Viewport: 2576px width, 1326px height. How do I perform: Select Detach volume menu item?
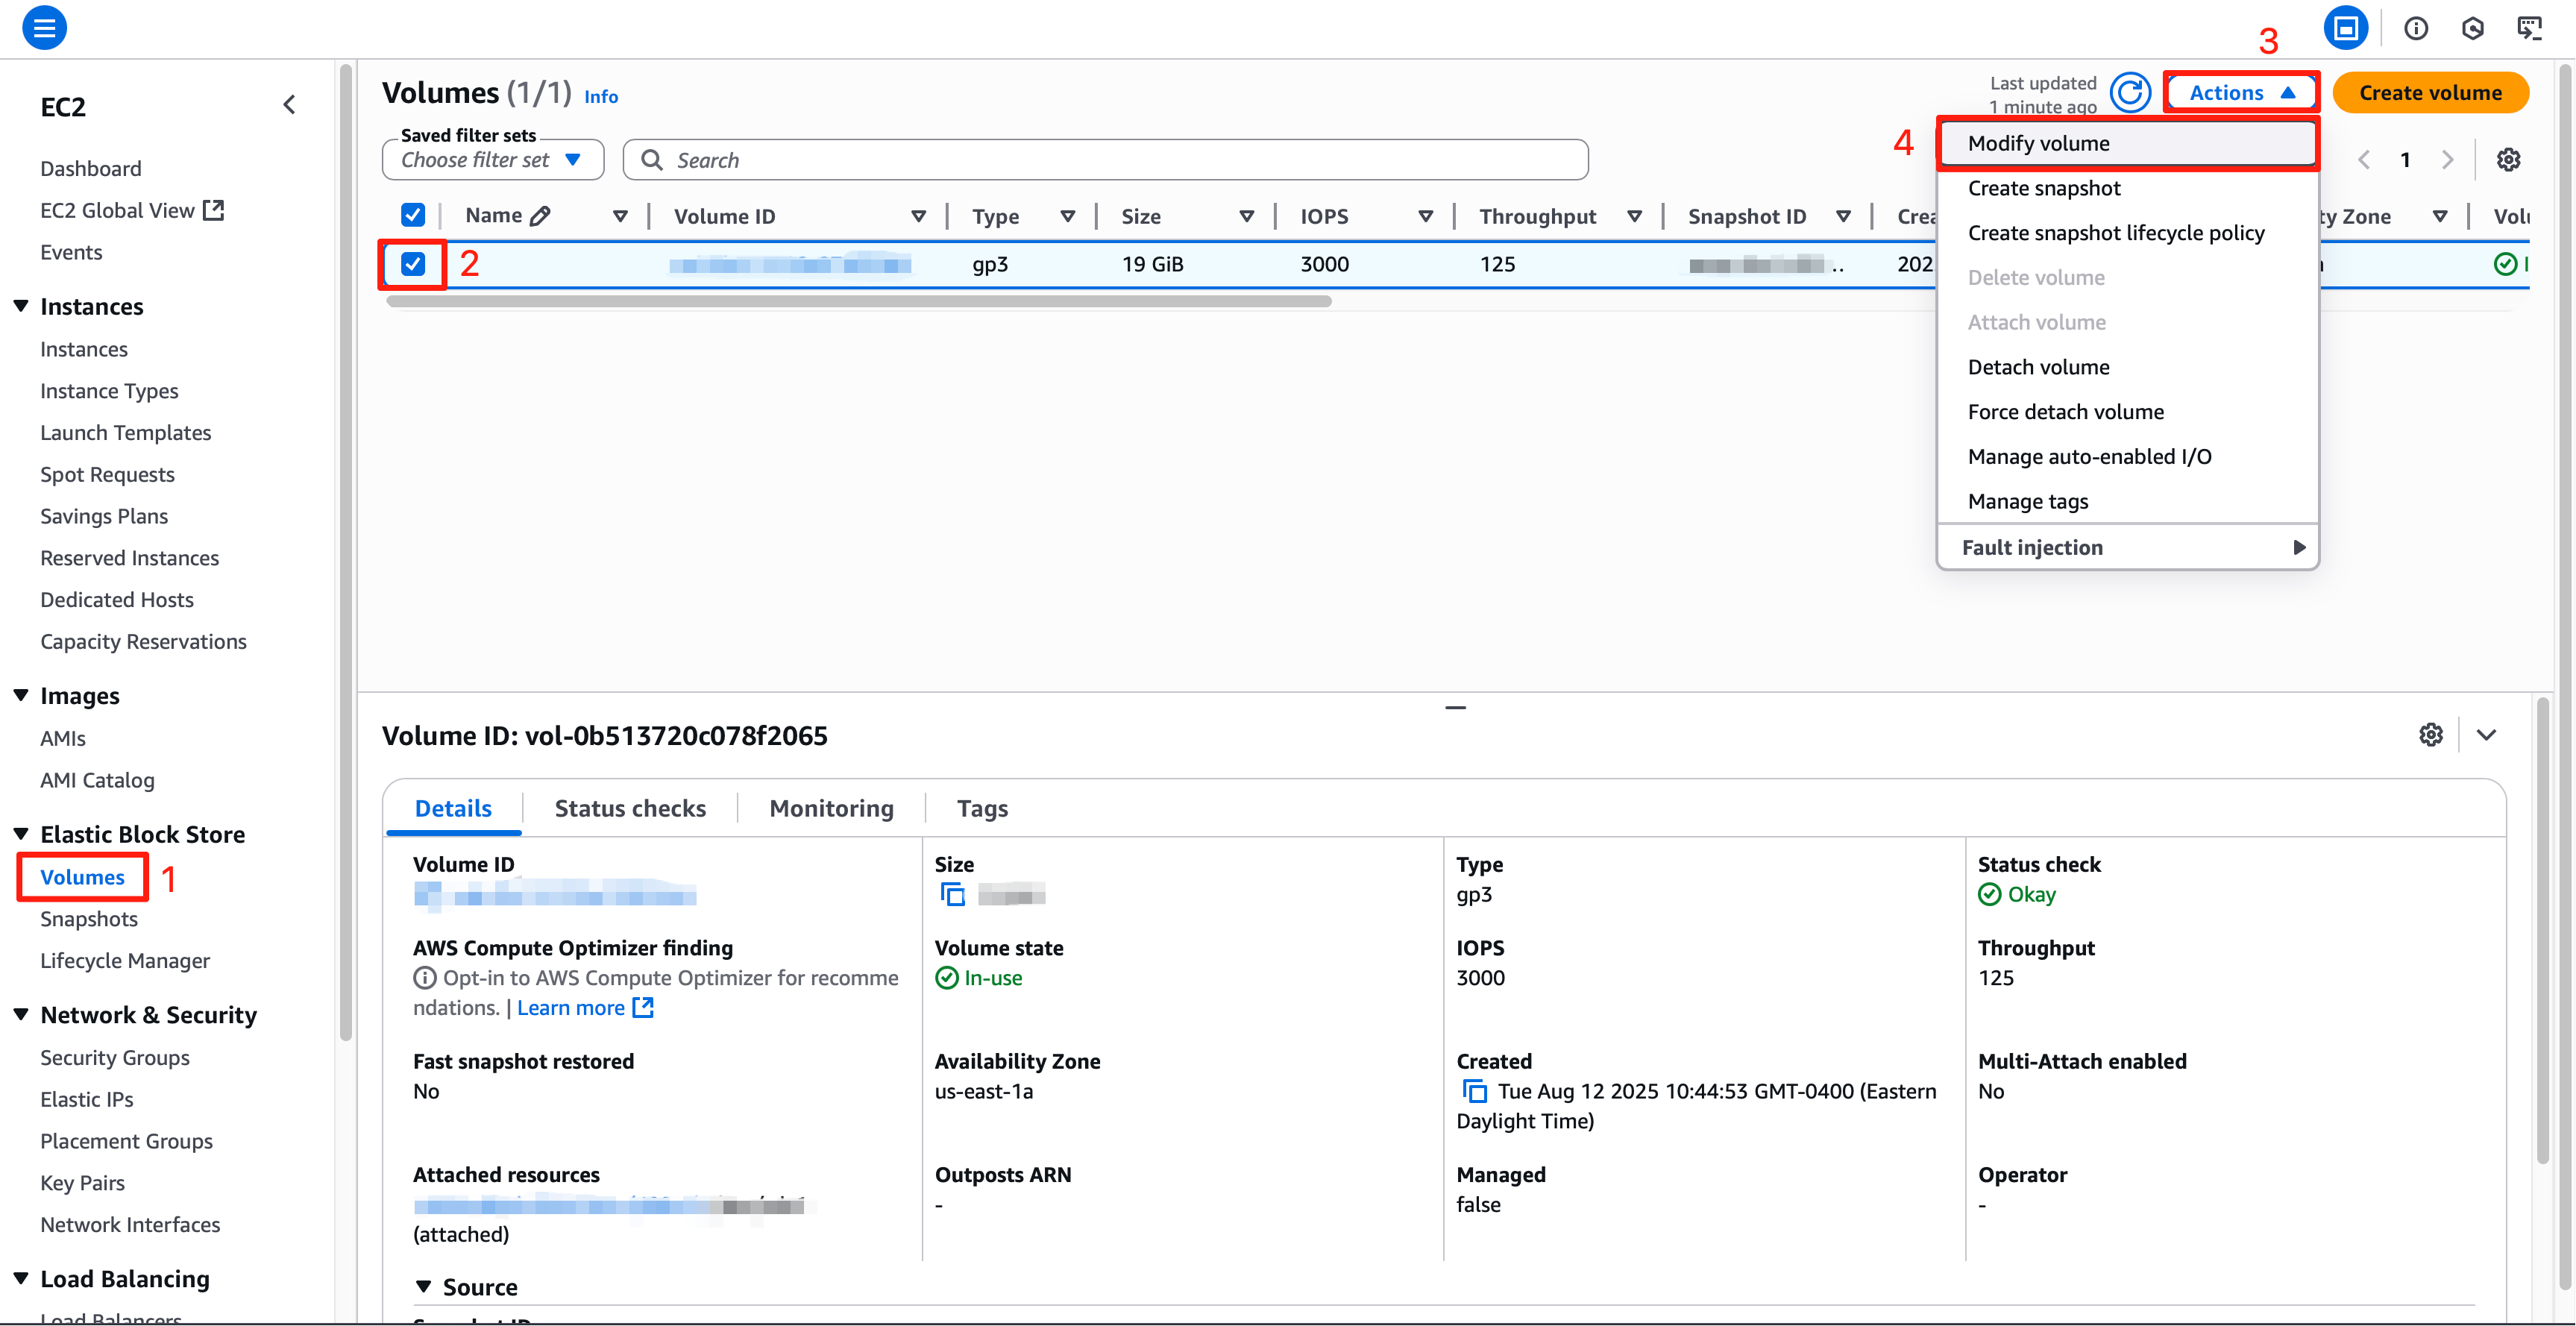[2127, 367]
